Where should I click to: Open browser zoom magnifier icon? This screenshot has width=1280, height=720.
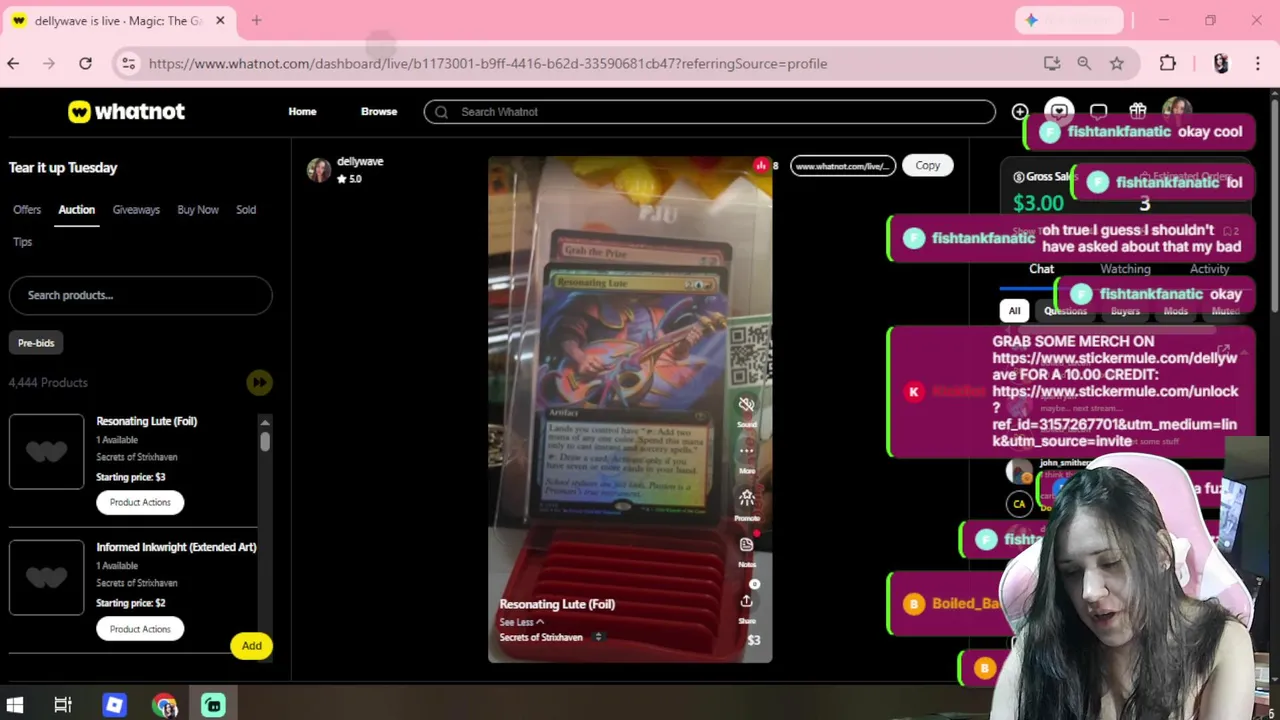click(1084, 64)
